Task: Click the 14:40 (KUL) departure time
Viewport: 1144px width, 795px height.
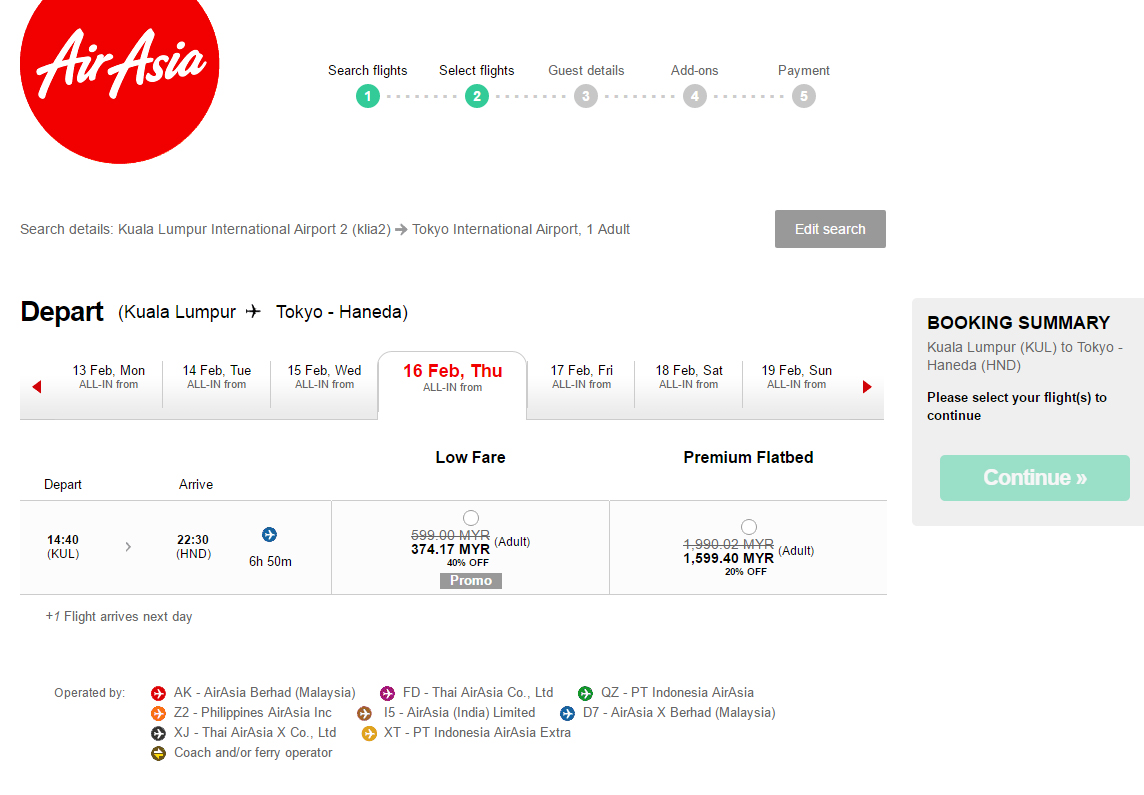Action: pyautogui.click(x=63, y=546)
